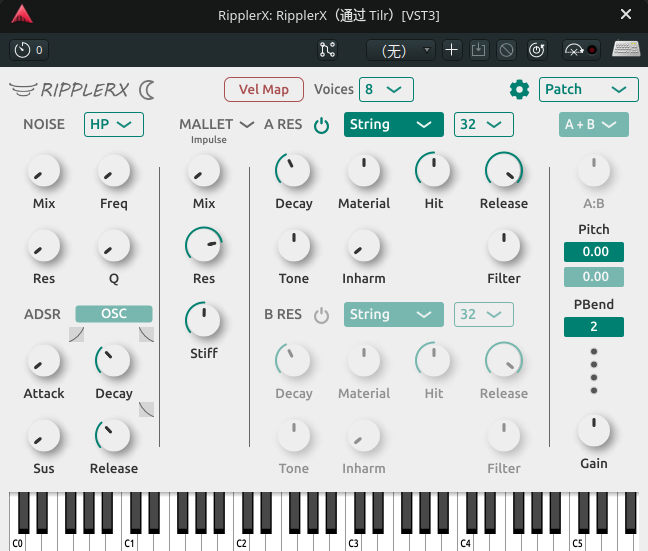The width and height of the screenshot is (648, 551).
Task: Click A RES Material knob
Action: click(364, 171)
